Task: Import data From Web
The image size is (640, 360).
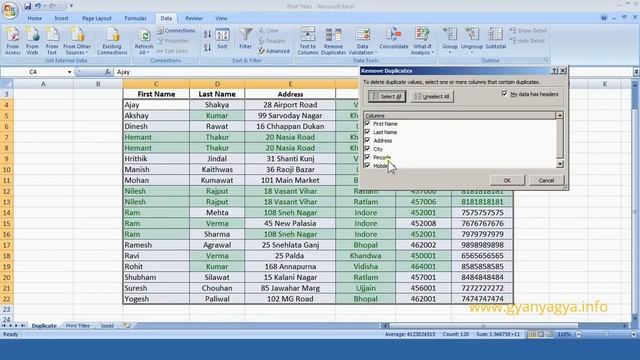Action: pos(32,41)
